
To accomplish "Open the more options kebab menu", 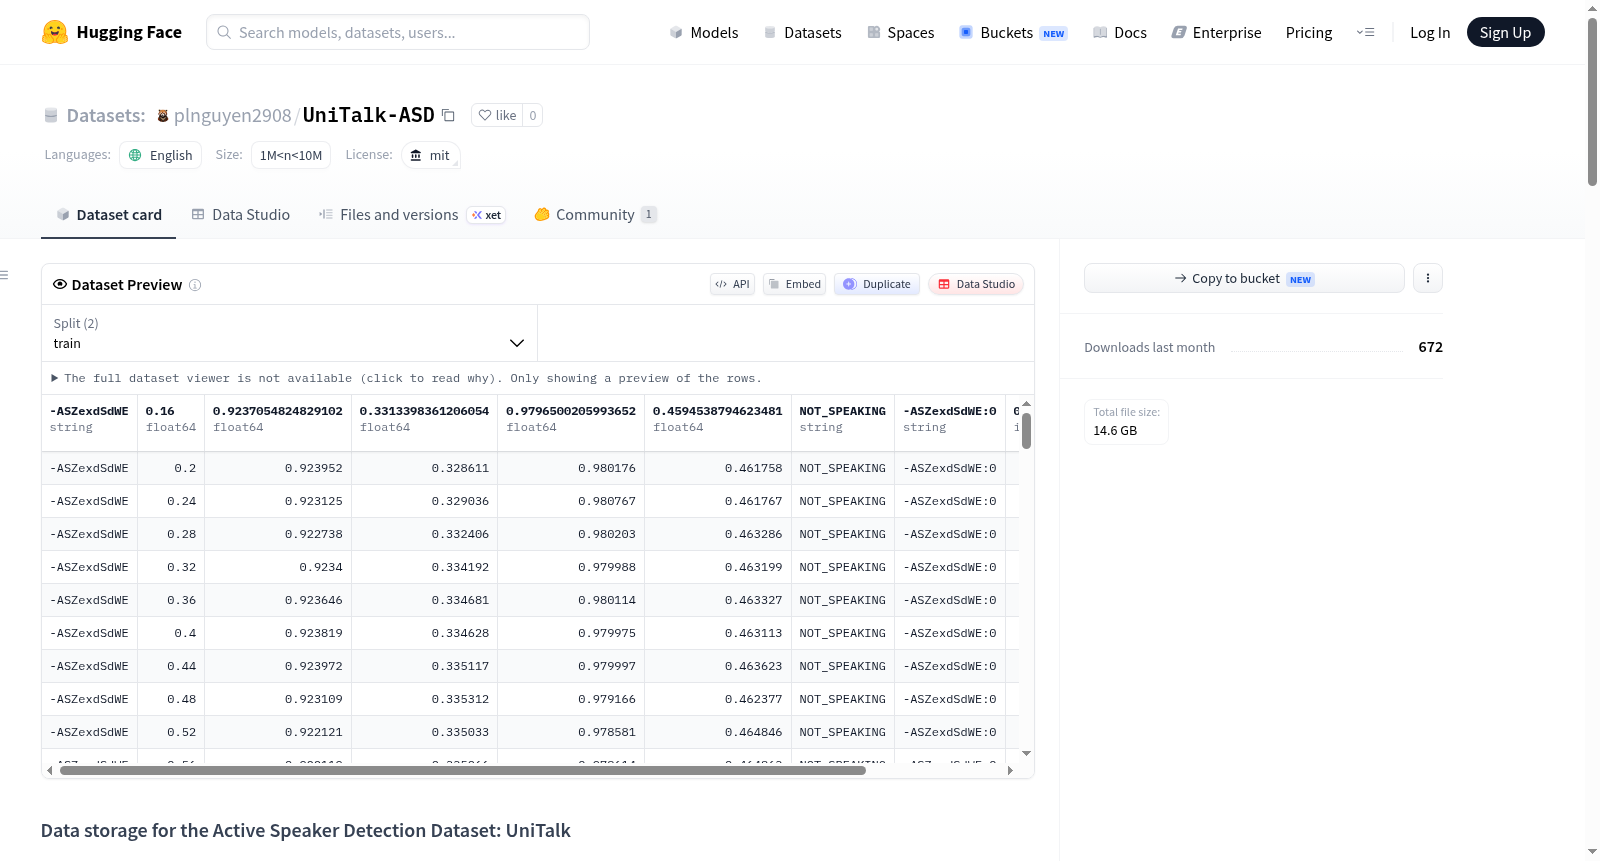I will [x=1428, y=278].
